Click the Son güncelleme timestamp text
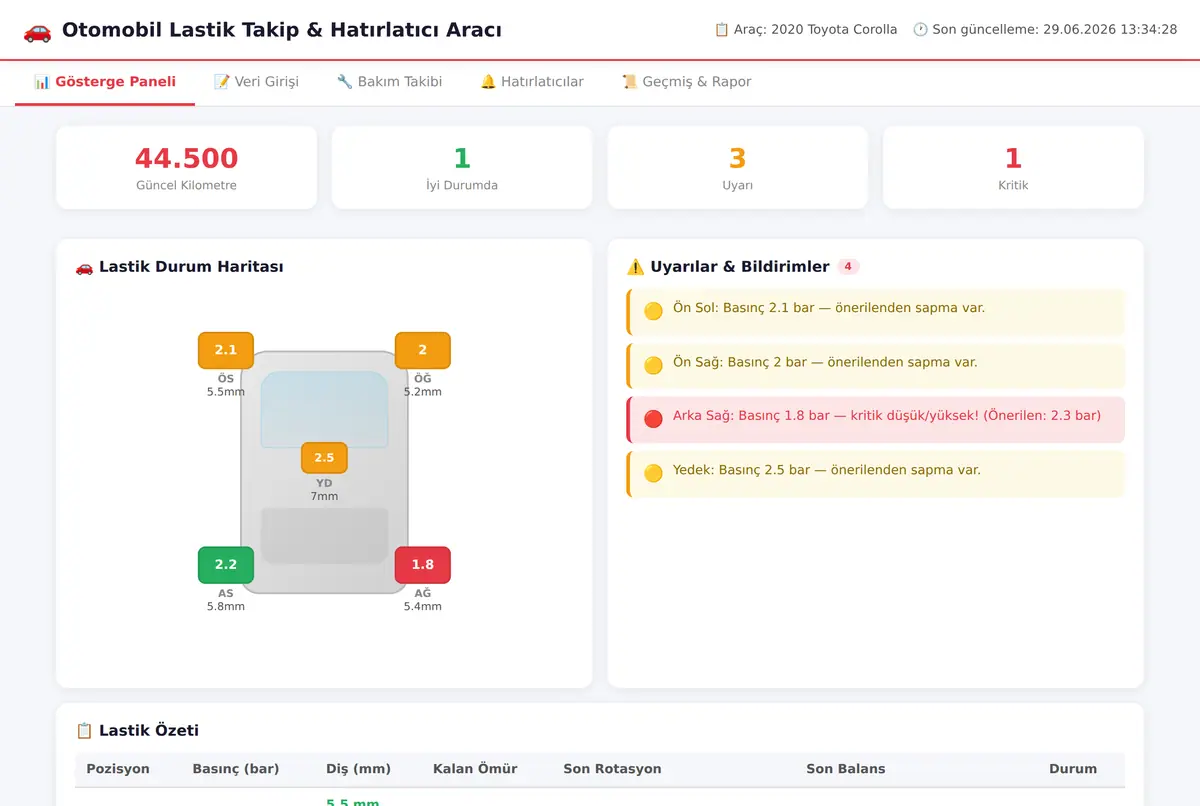Image resolution: width=1200 pixels, height=806 pixels. tap(1055, 30)
